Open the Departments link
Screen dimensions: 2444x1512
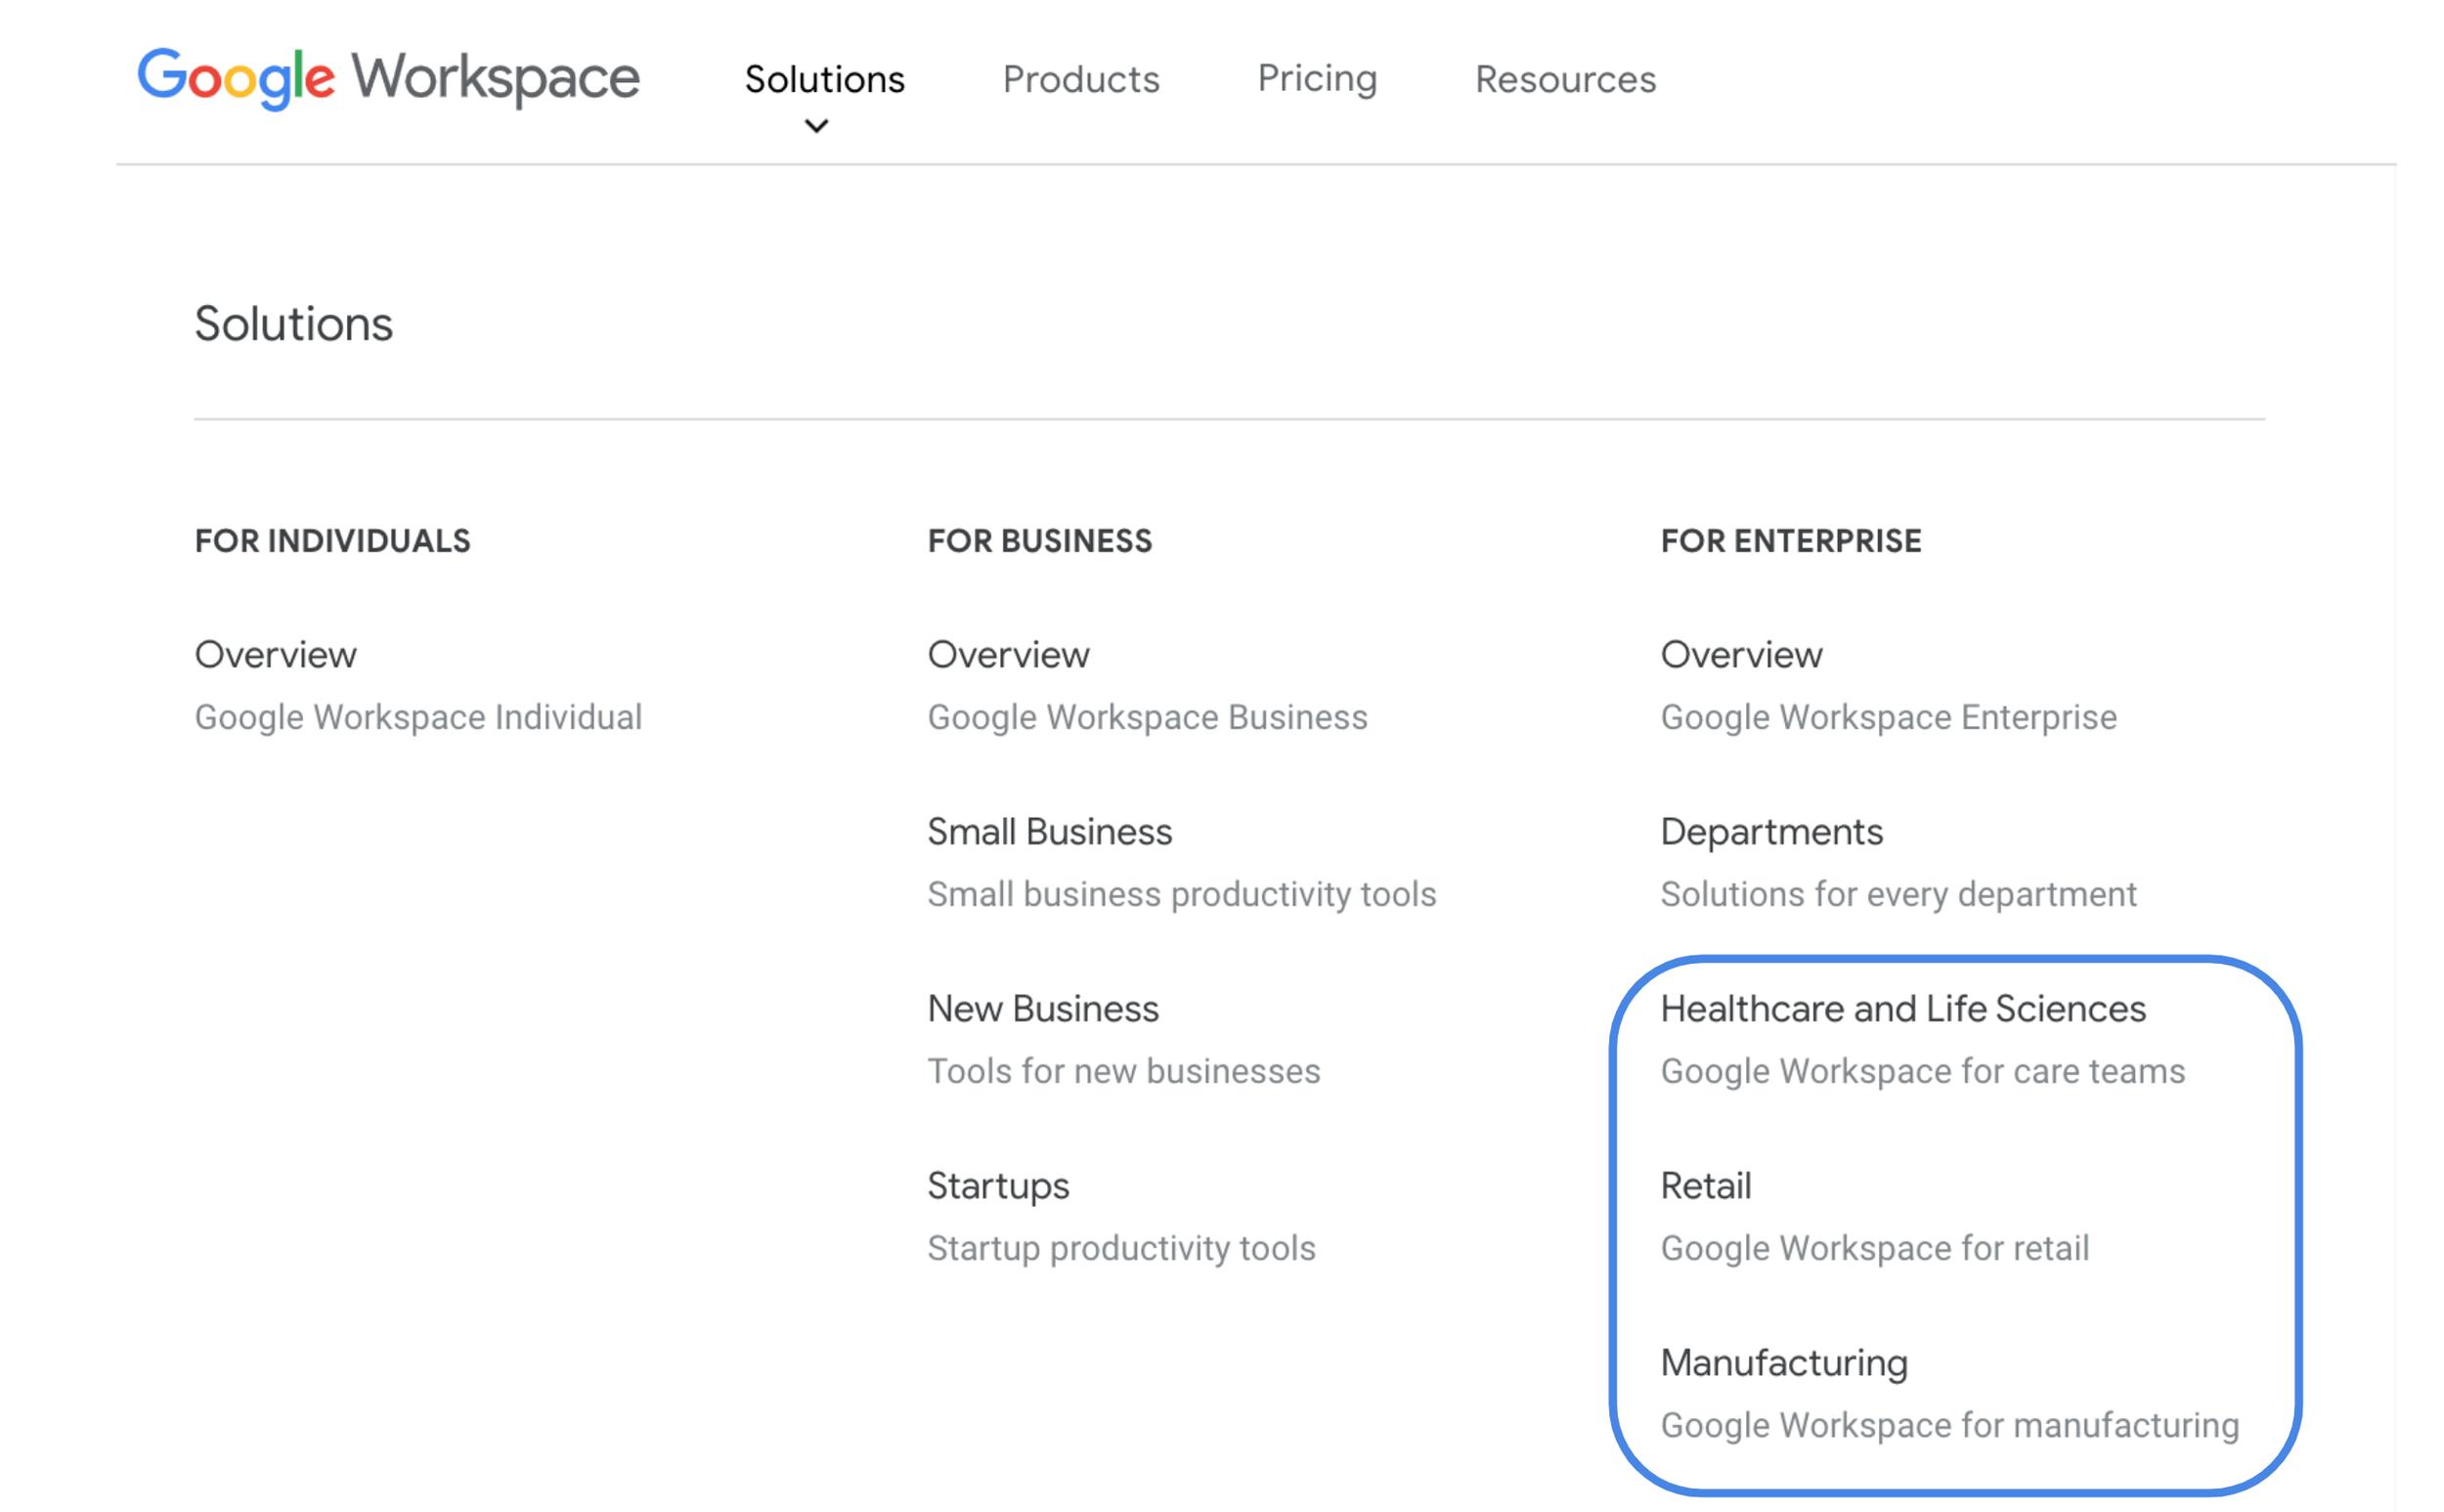1771,831
